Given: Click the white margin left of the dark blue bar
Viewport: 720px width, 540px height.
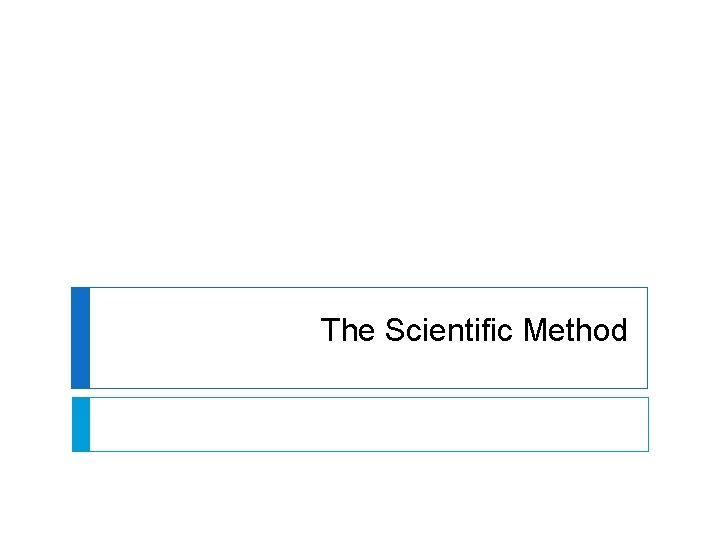Looking at the screenshot, I should (x=35, y=338).
